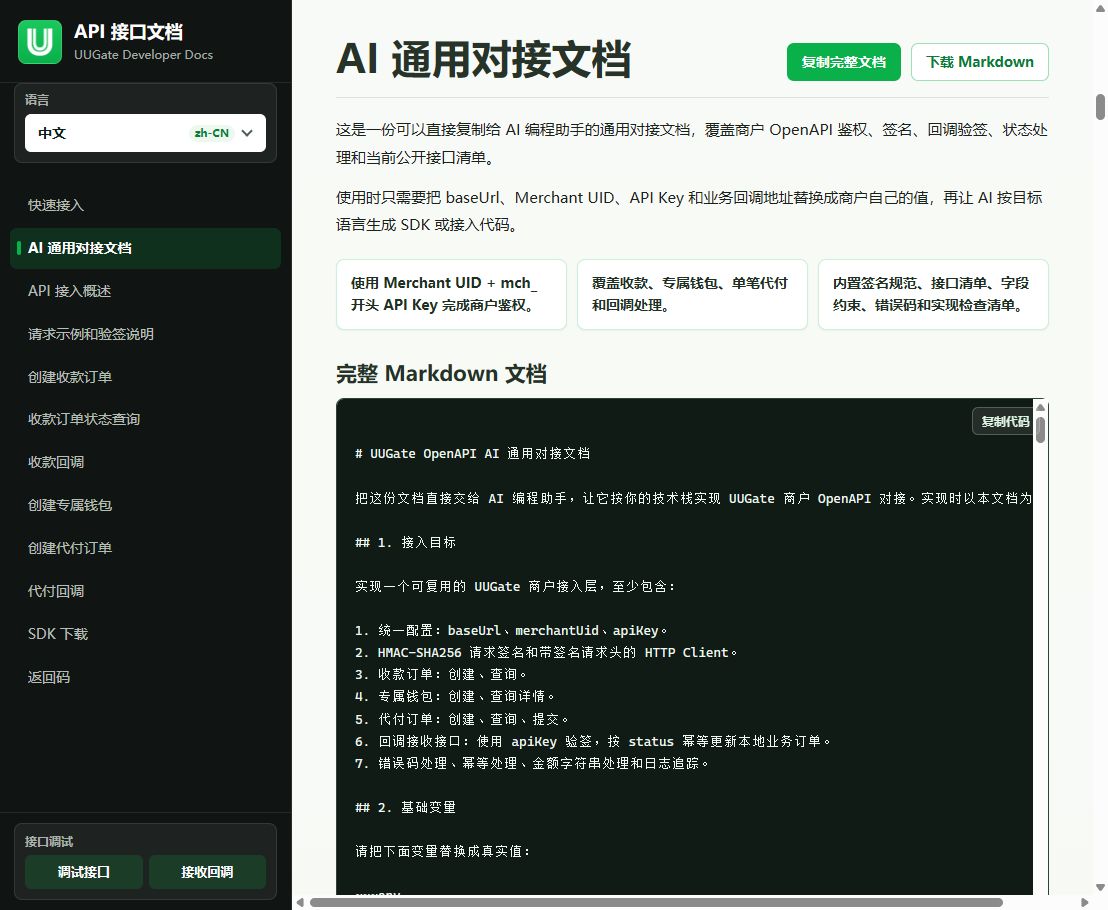Click the card 覆盖收款、专属钱包、单笔代付

(x=692, y=294)
